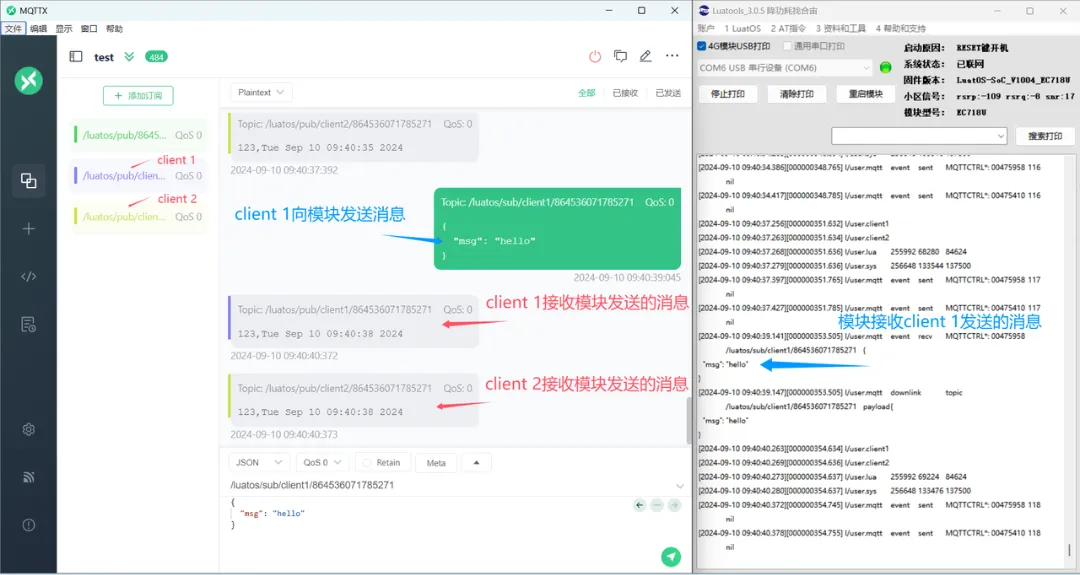Open the 显示 menu in MQTTX

pos(64,29)
